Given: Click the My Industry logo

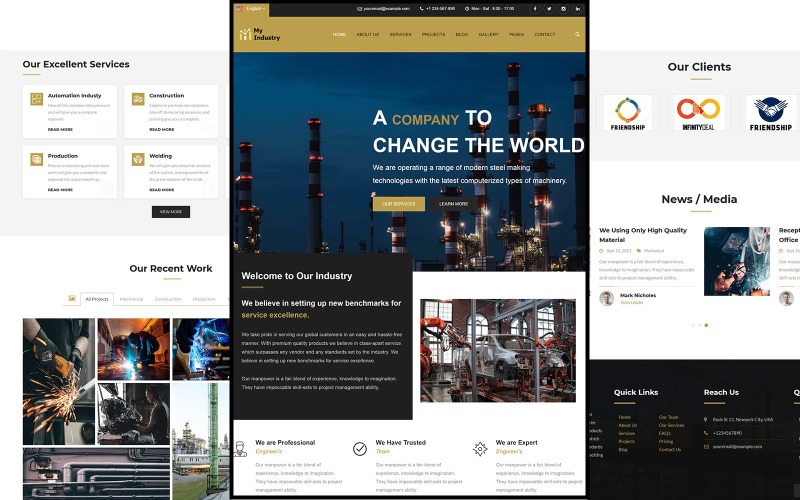Looking at the screenshot, I should point(260,34).
